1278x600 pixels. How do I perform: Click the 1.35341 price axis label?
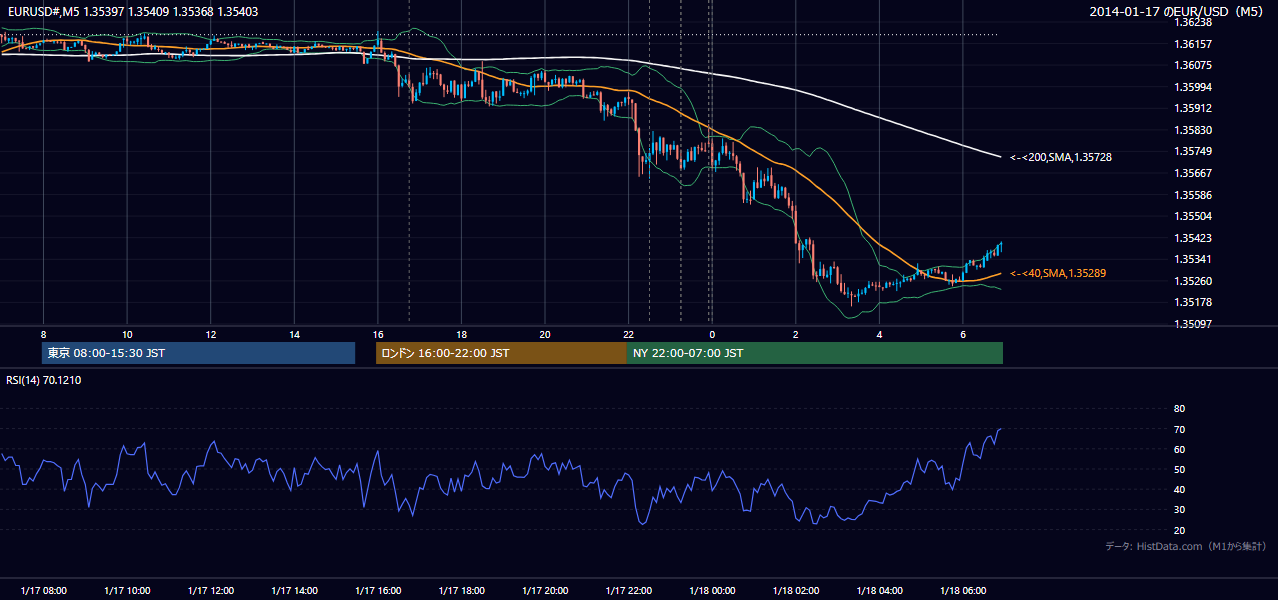click(1193, 259)
